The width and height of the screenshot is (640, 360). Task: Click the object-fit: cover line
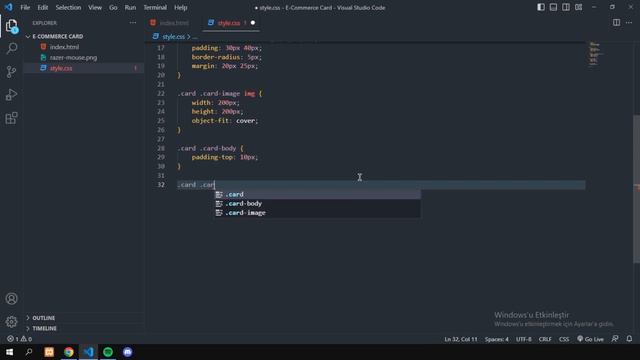[224, 121]
